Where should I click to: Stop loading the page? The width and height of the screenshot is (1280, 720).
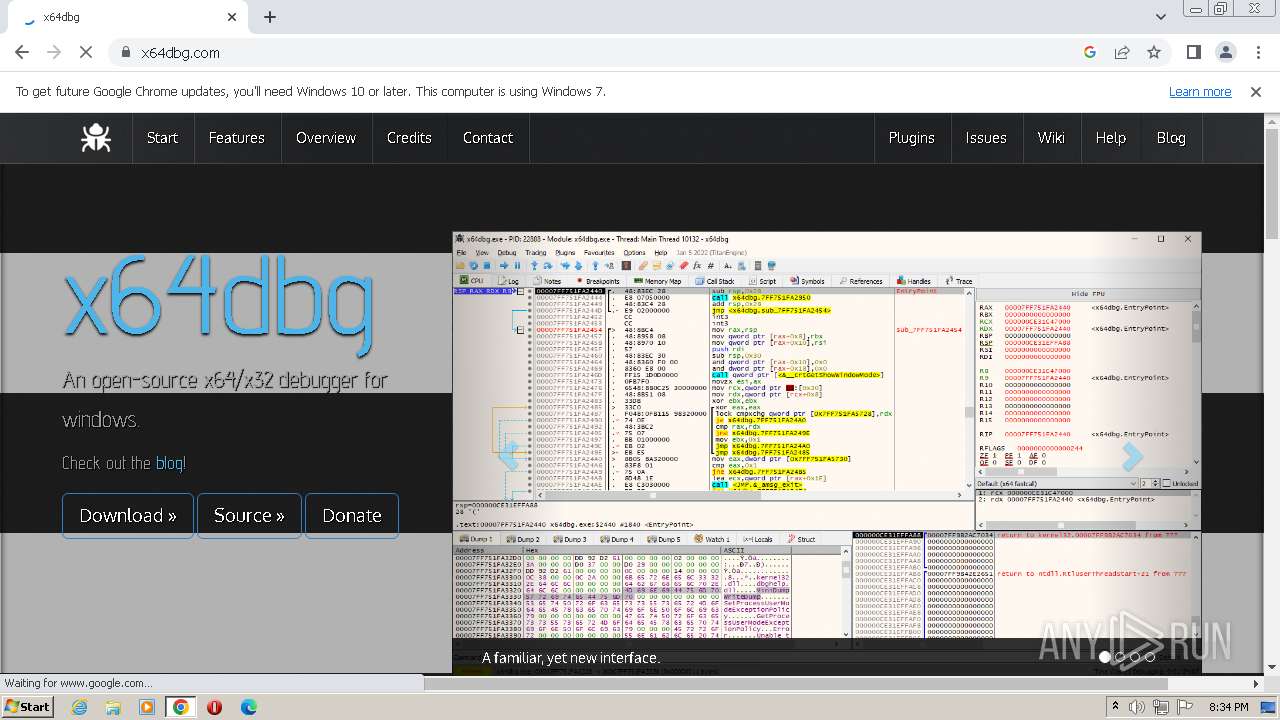(86, 52)
